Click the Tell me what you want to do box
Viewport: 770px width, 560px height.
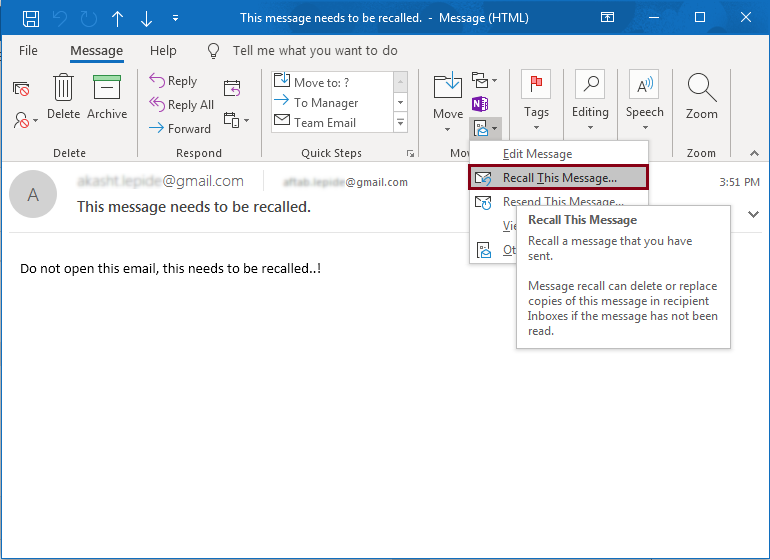(314, 51)
